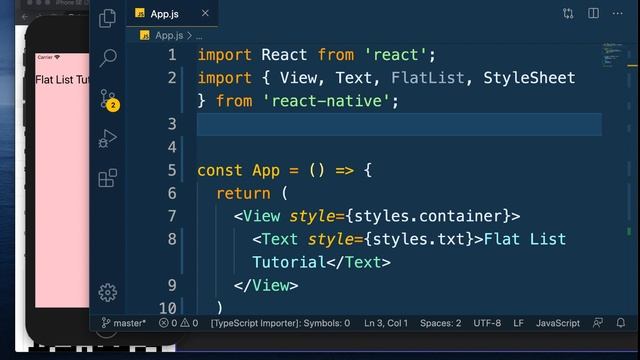
Task: Open the breadcrumb ellipsis symbol segment
Action: coord(199,36)
